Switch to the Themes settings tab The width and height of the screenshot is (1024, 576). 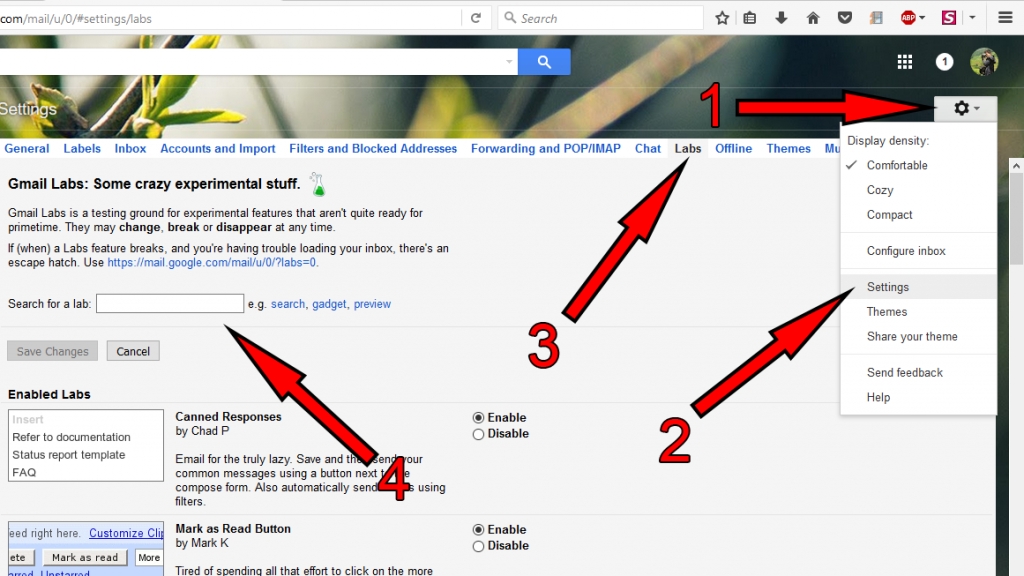(788, 148)
